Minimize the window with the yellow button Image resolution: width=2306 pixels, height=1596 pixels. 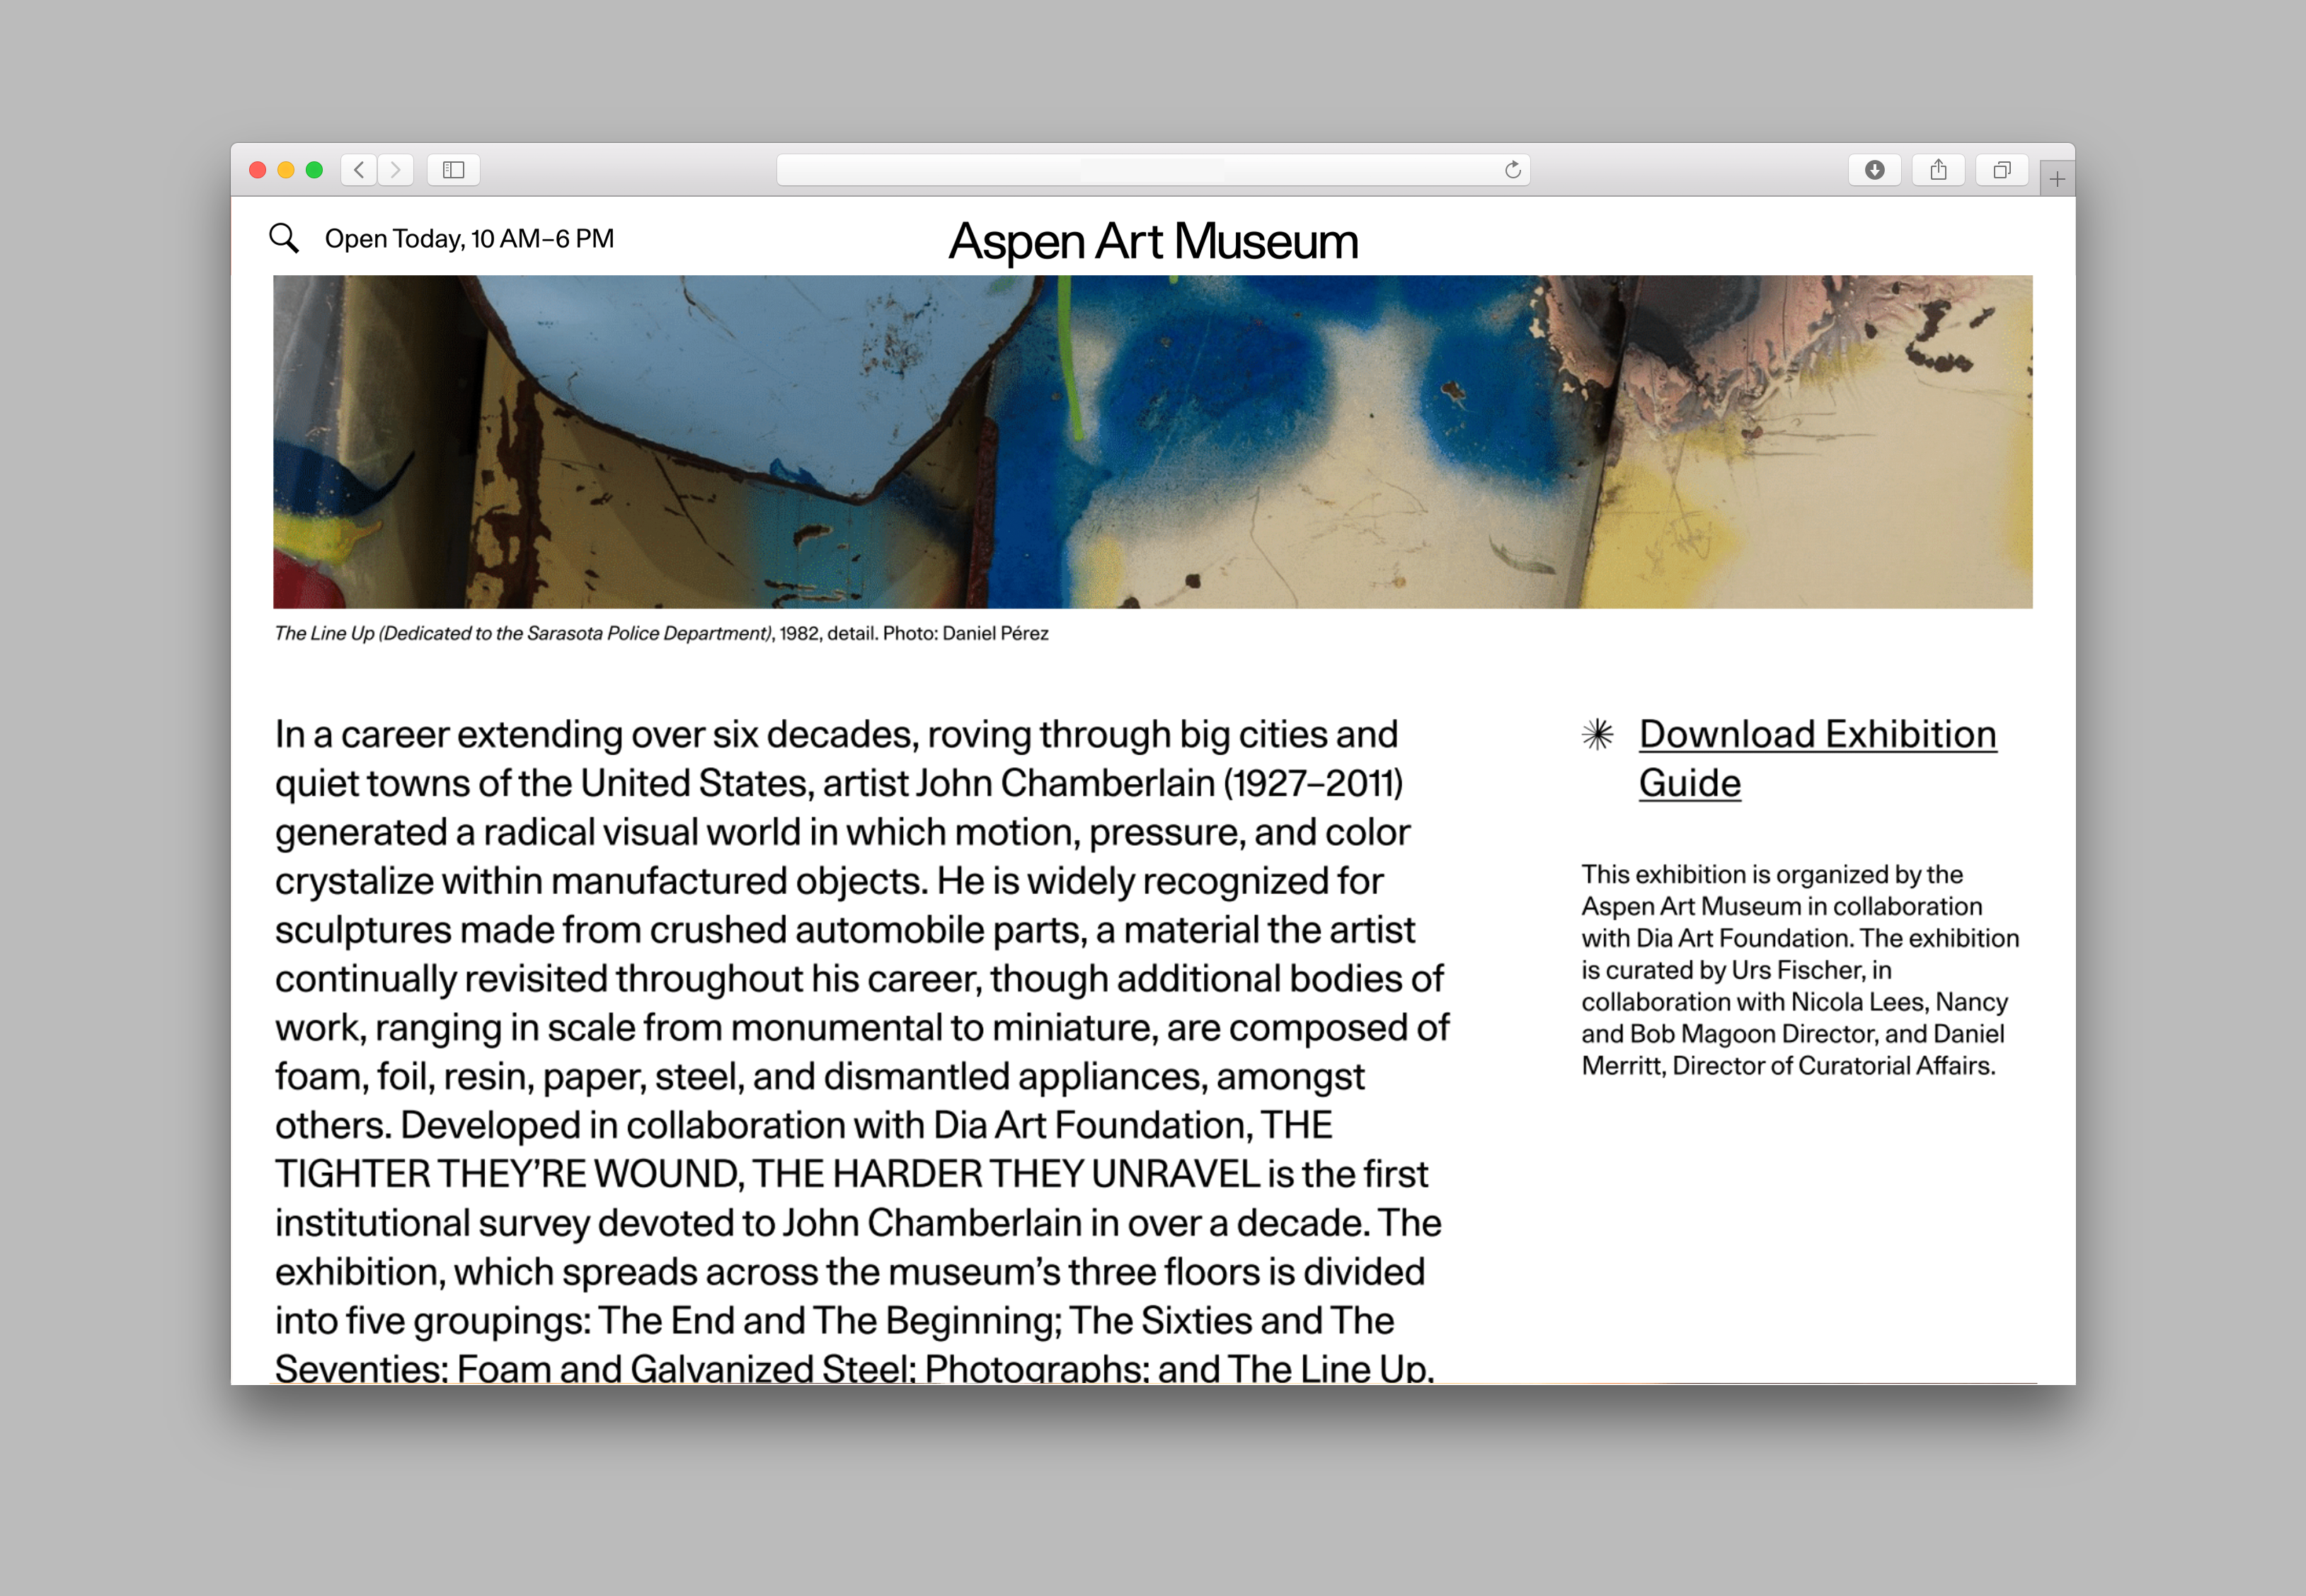tap(286, 170)
